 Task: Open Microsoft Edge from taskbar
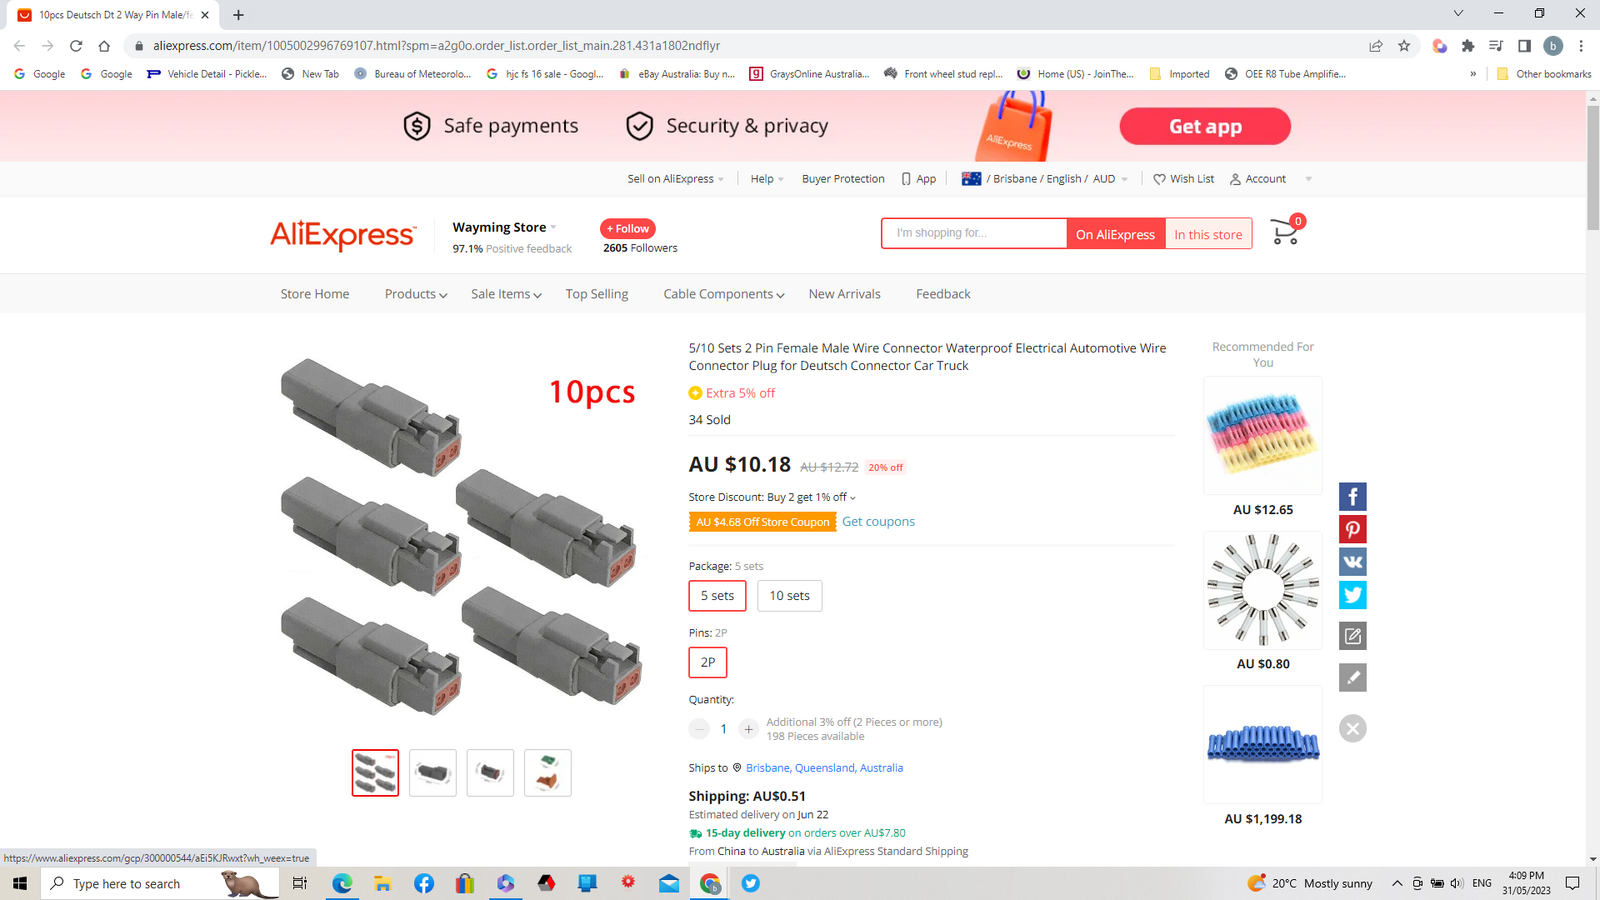pos(342,883)
